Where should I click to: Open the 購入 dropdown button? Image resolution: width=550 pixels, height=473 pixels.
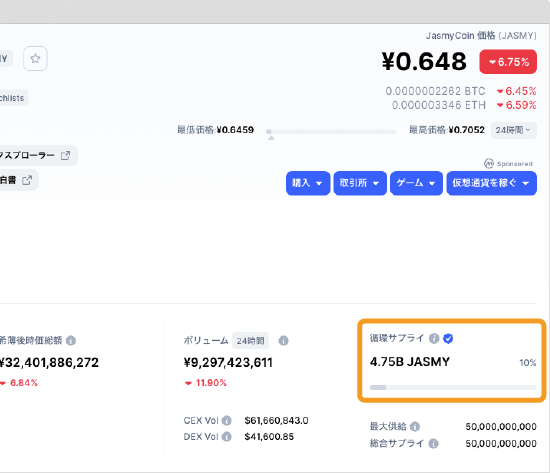(308, 183)
